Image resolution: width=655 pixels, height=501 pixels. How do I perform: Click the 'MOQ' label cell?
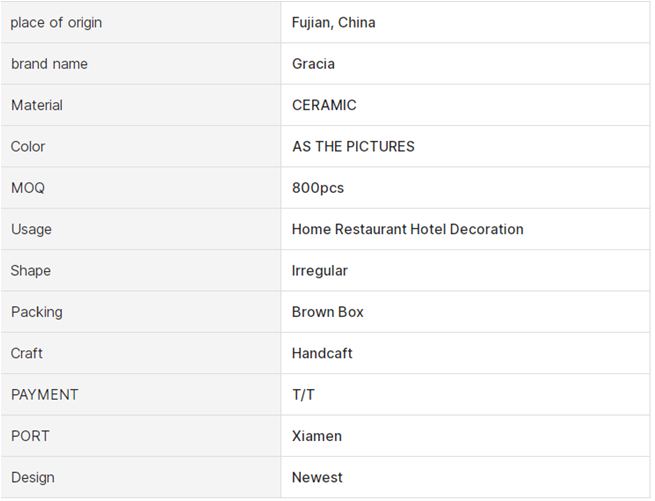coord(28,188)
